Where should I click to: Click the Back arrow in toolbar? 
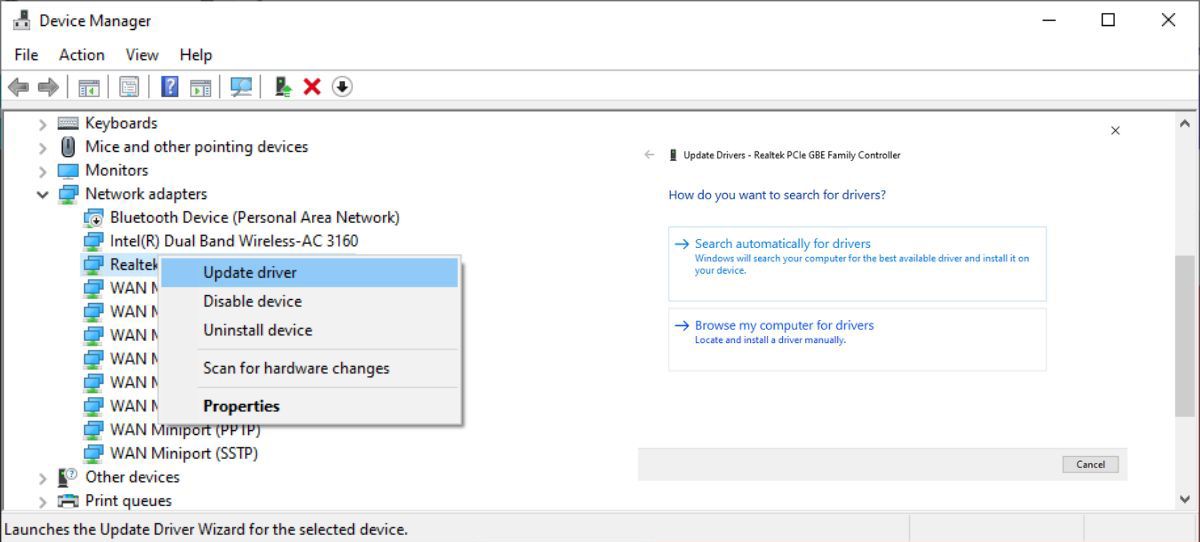pyautogui.click(x=18, y=87)
